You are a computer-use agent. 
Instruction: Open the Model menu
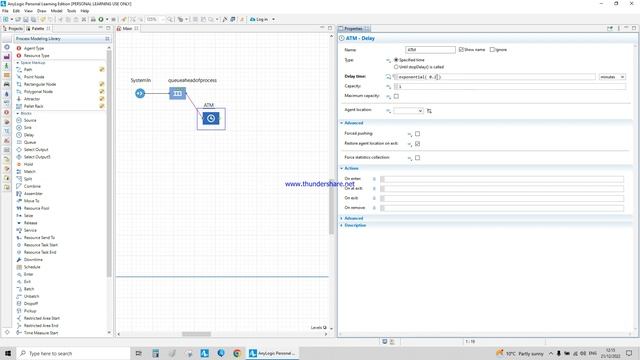56,11
